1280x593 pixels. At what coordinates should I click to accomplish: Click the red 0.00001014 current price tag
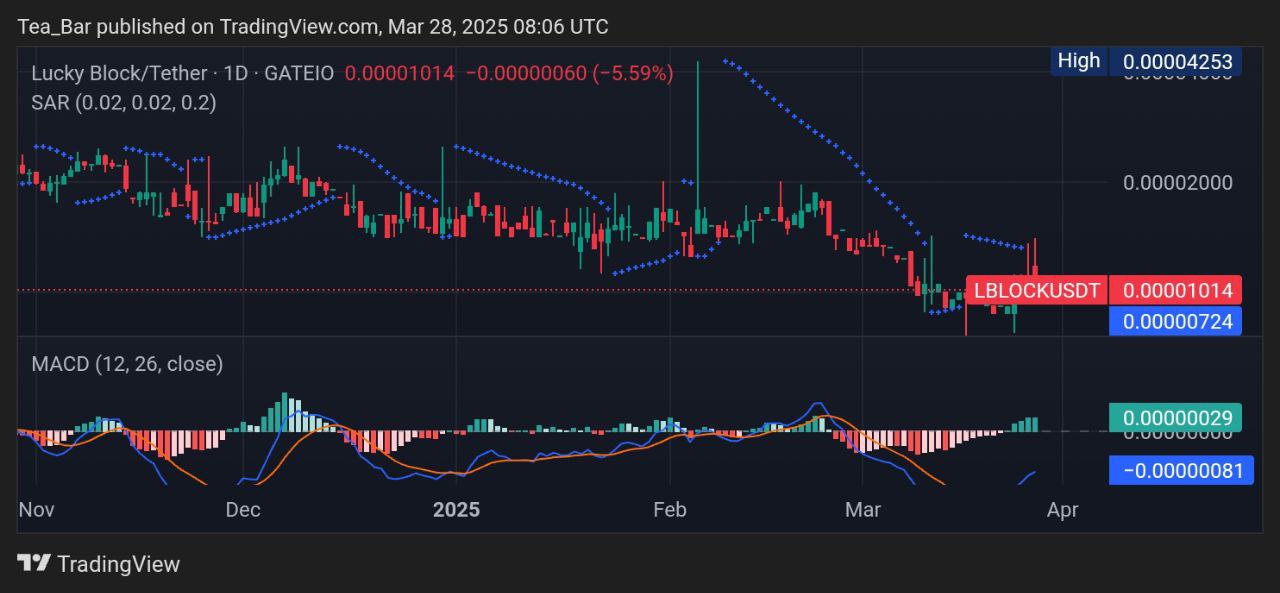pos(1177,291)
